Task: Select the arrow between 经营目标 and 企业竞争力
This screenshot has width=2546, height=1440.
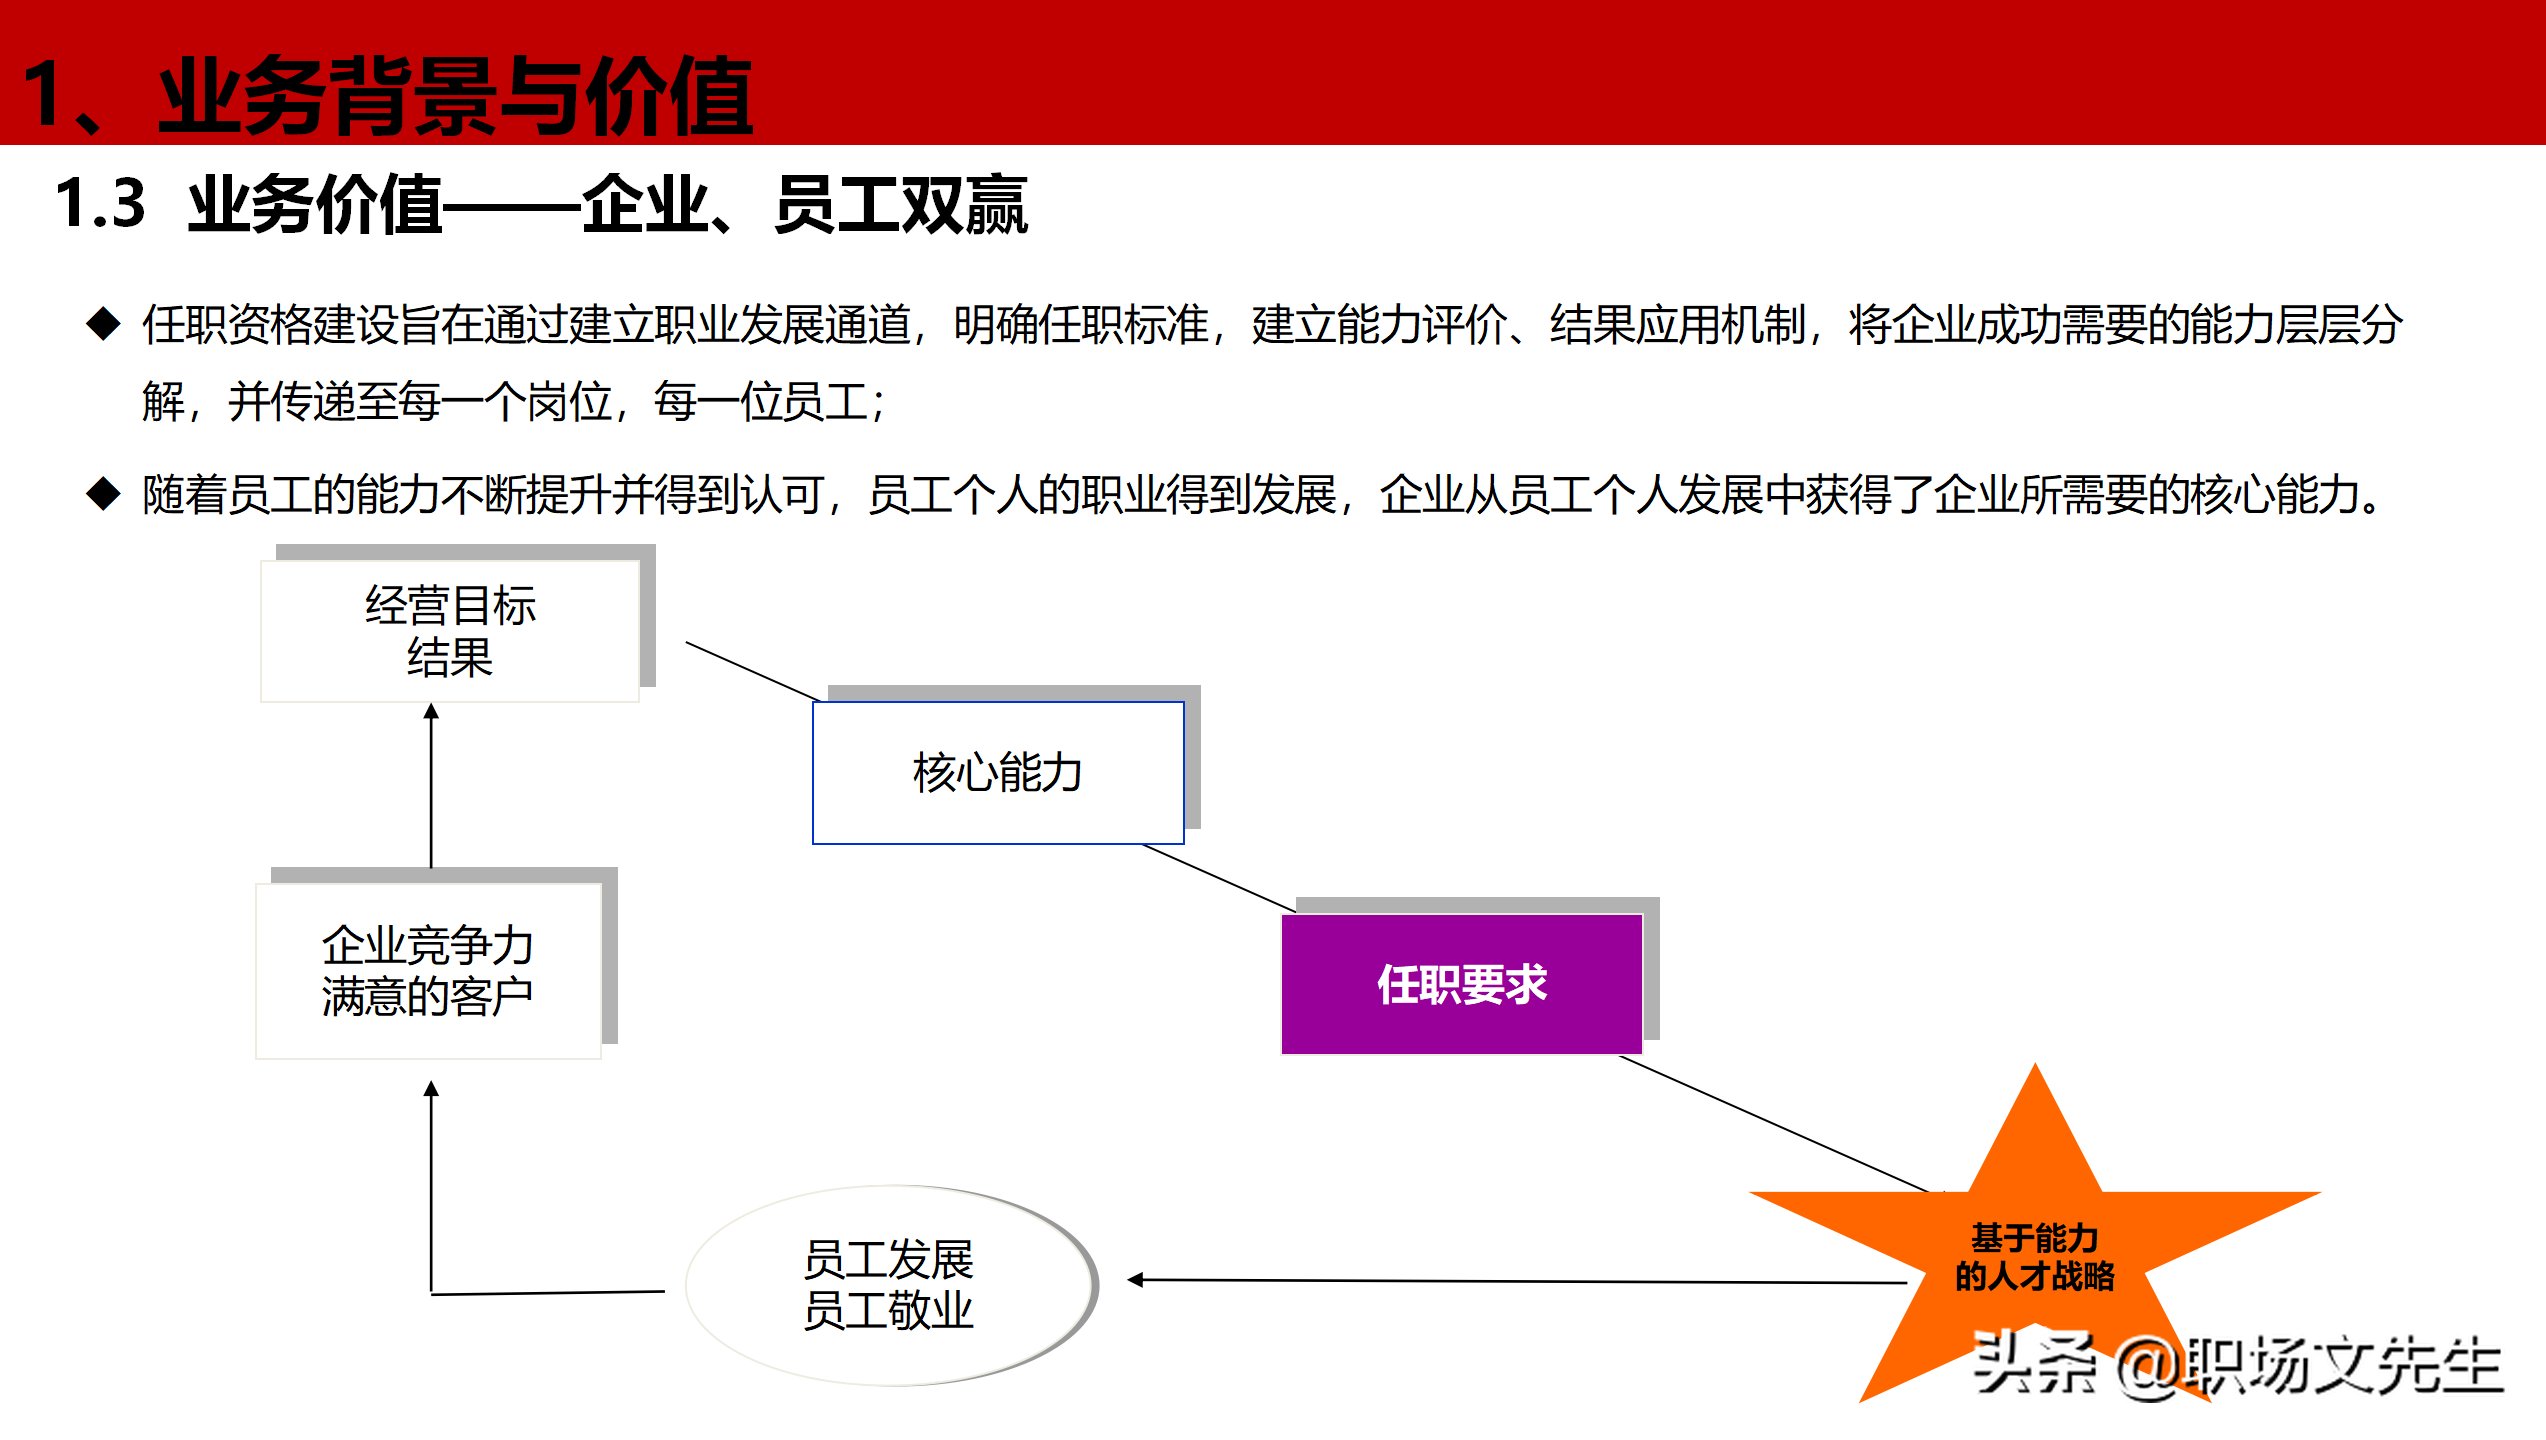Action: coord(431,790)
